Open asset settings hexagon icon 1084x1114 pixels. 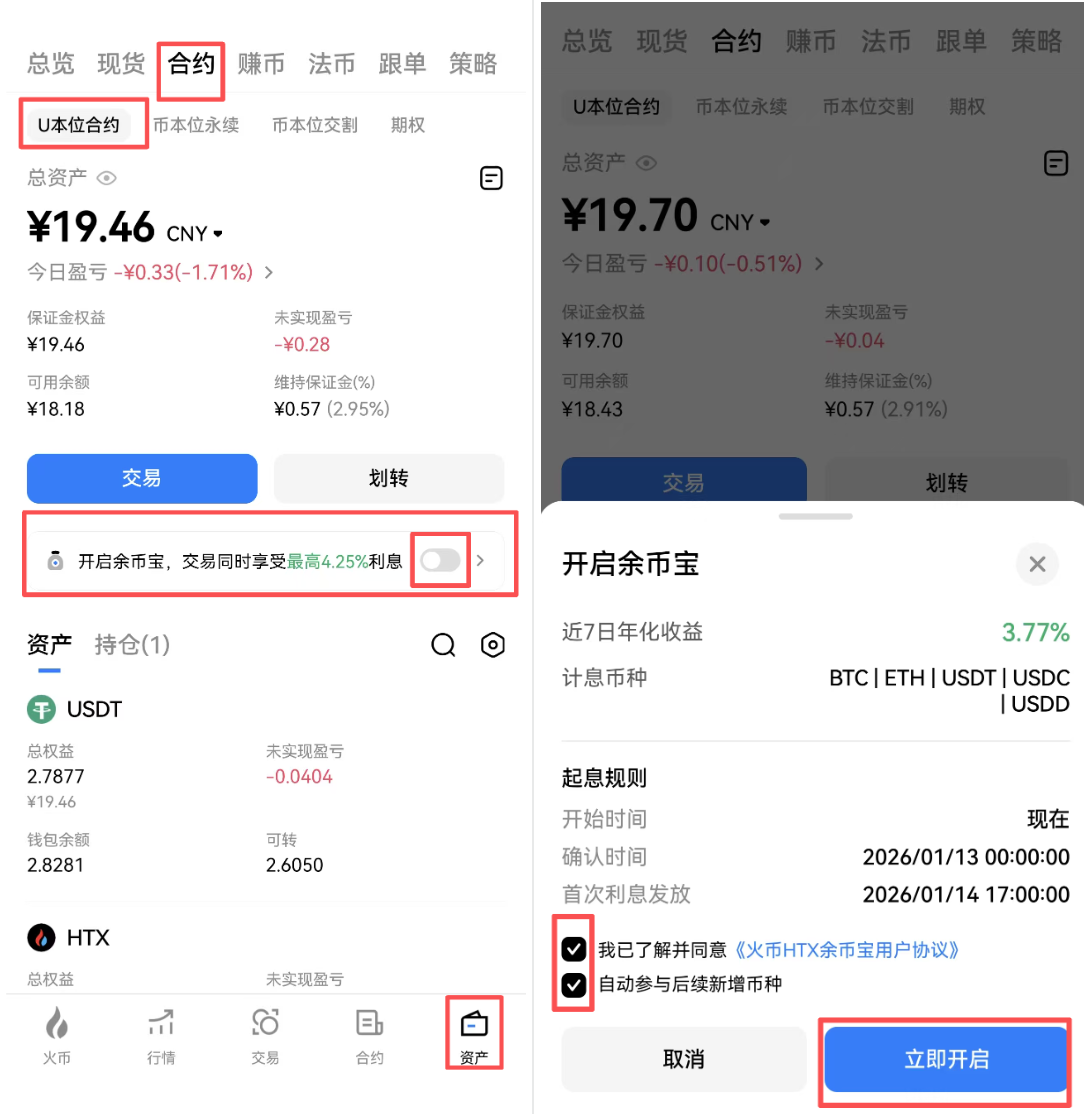pos(492,644)
